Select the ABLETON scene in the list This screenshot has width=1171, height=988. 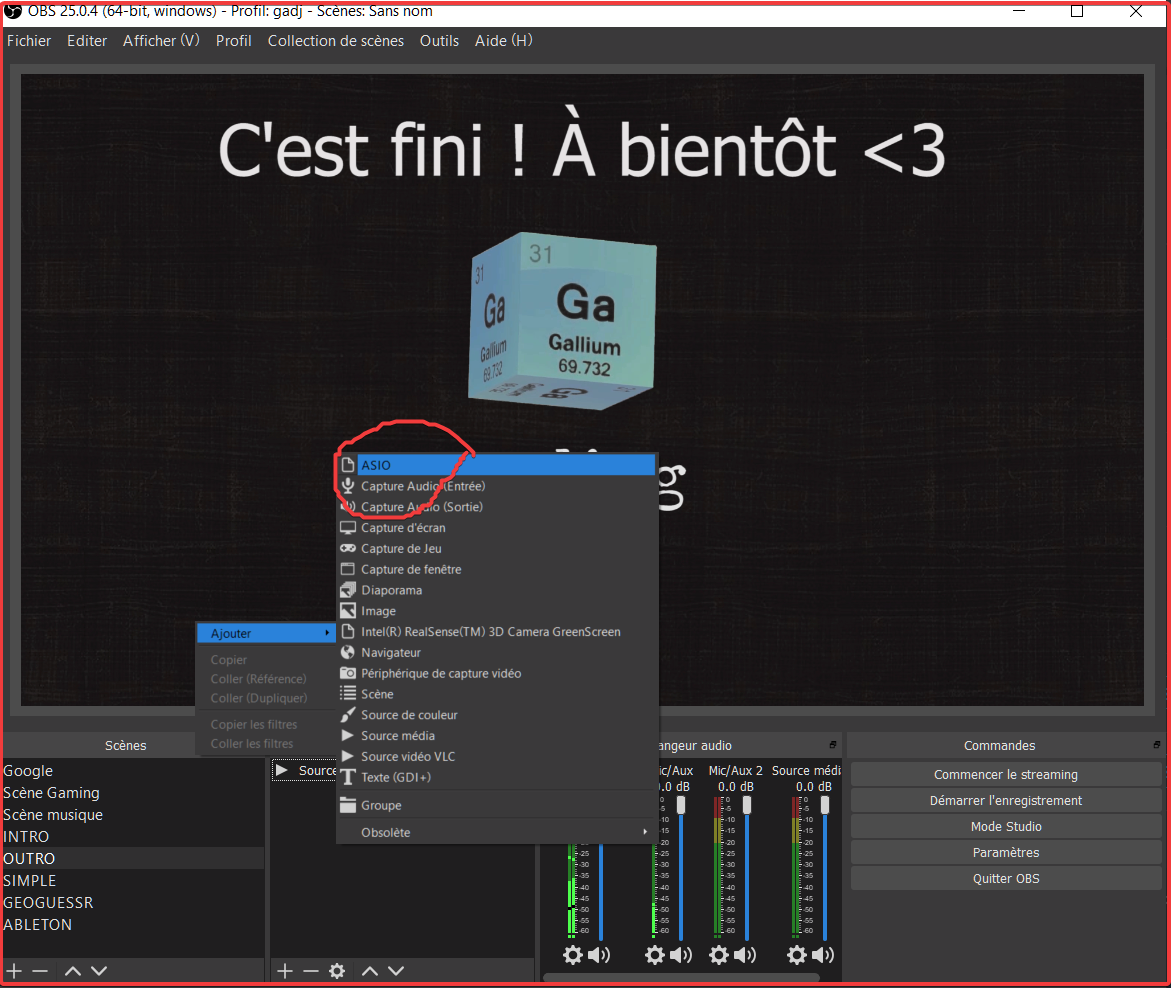pyautogui.click(x=38, y=924)
